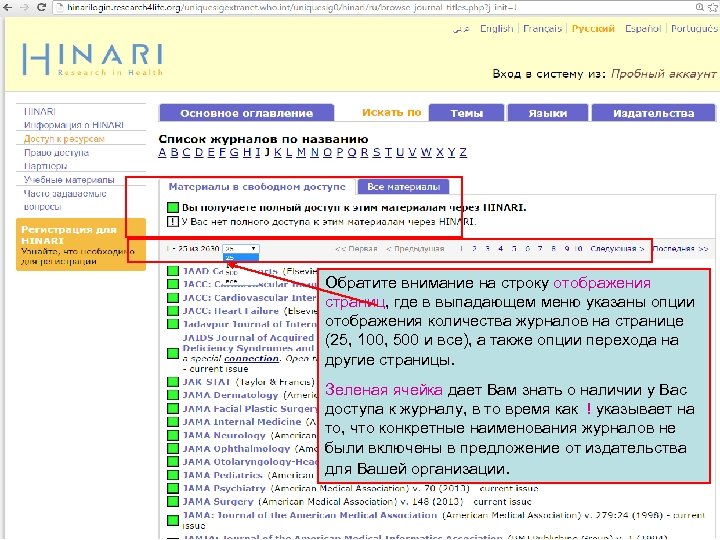Open the Издательства tab

tap(653, 113)
